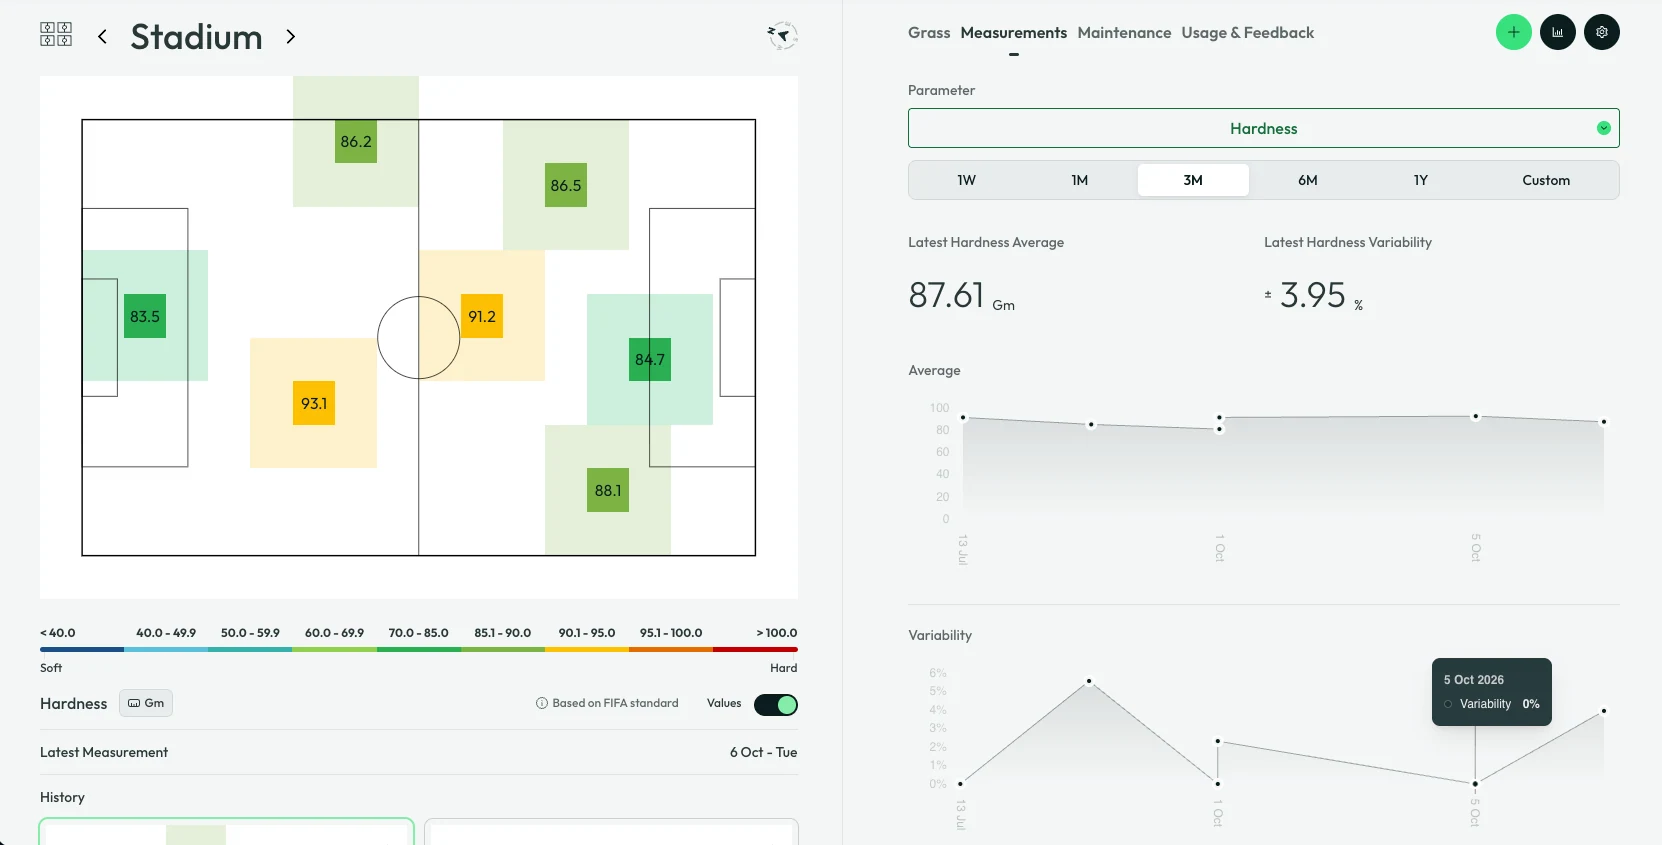This screenshot has width=1662, height=845.
Task: Click the 86.2 pitch zone value
Action: 356,142
